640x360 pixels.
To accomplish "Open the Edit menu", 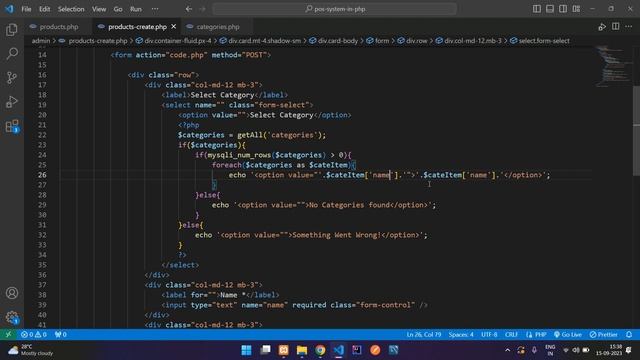I will [x=44, y=9].
